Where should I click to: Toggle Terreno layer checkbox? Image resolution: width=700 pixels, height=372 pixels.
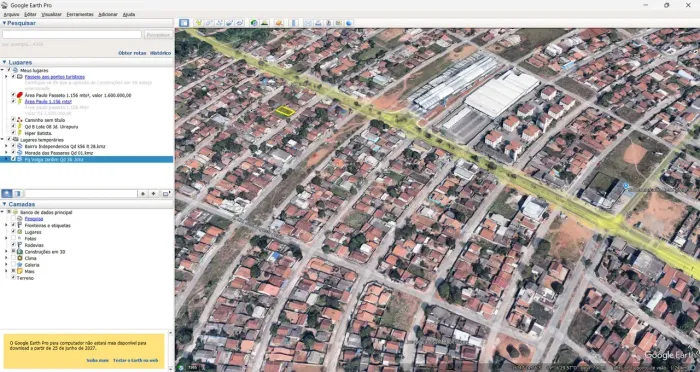[x=13, y=278]
